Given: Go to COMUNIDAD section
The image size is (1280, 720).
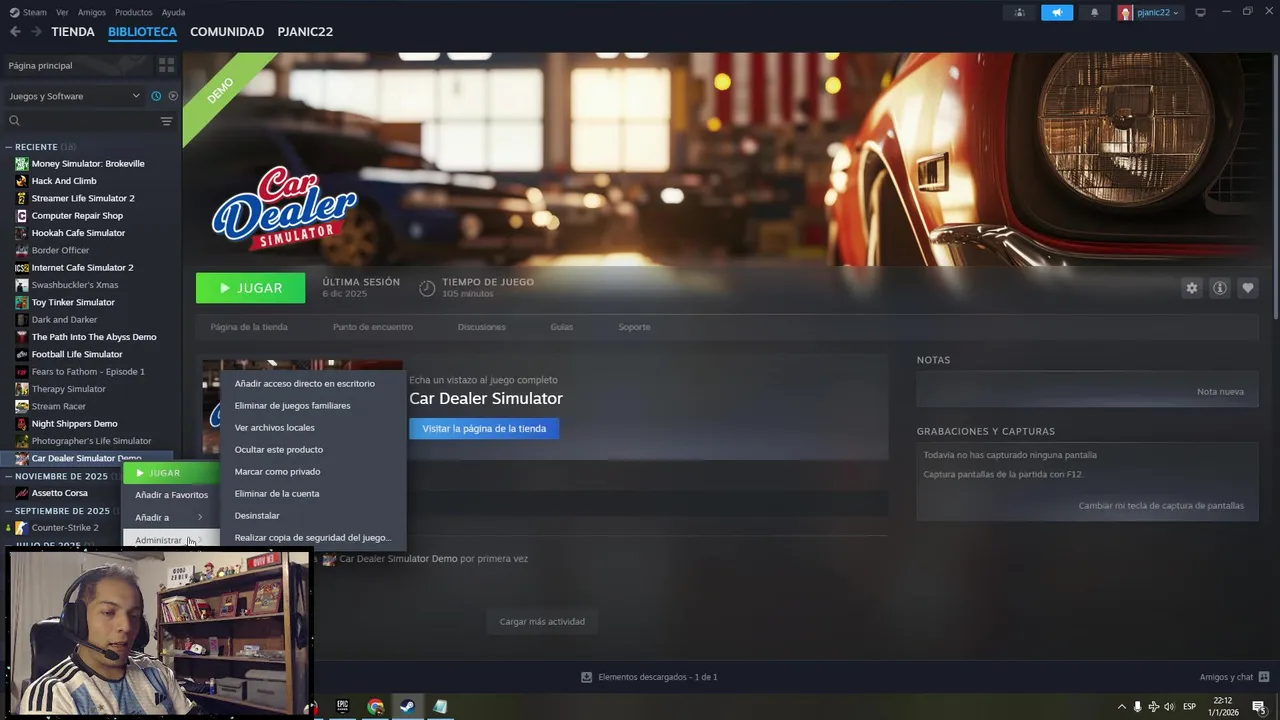Looking at the screenshot, I should [227, 32].
